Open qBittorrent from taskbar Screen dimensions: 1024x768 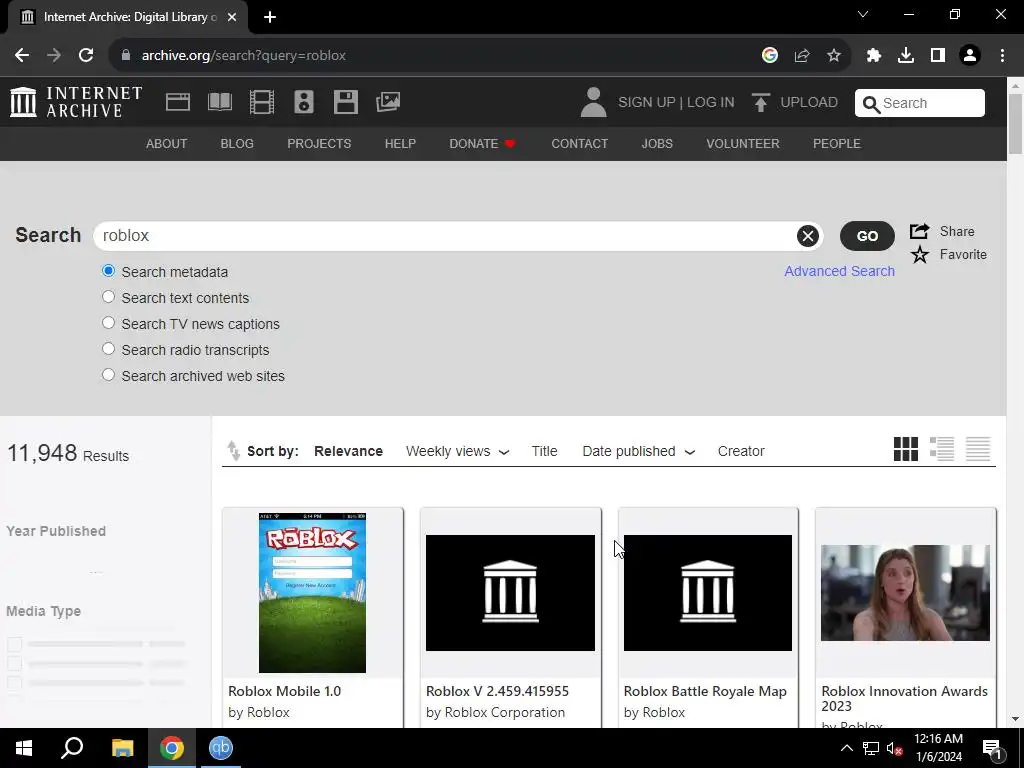pyautogui.click(x=221, y=748)
